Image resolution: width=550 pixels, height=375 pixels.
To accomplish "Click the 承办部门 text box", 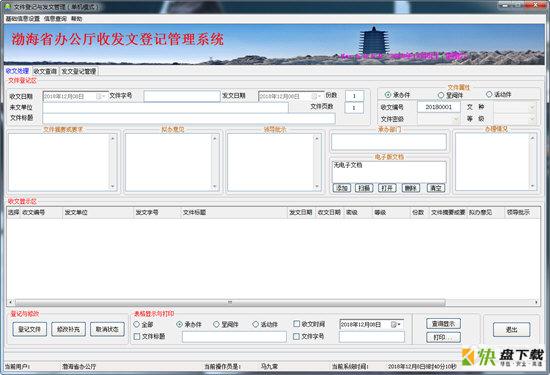I will click(x=389, y=142).
